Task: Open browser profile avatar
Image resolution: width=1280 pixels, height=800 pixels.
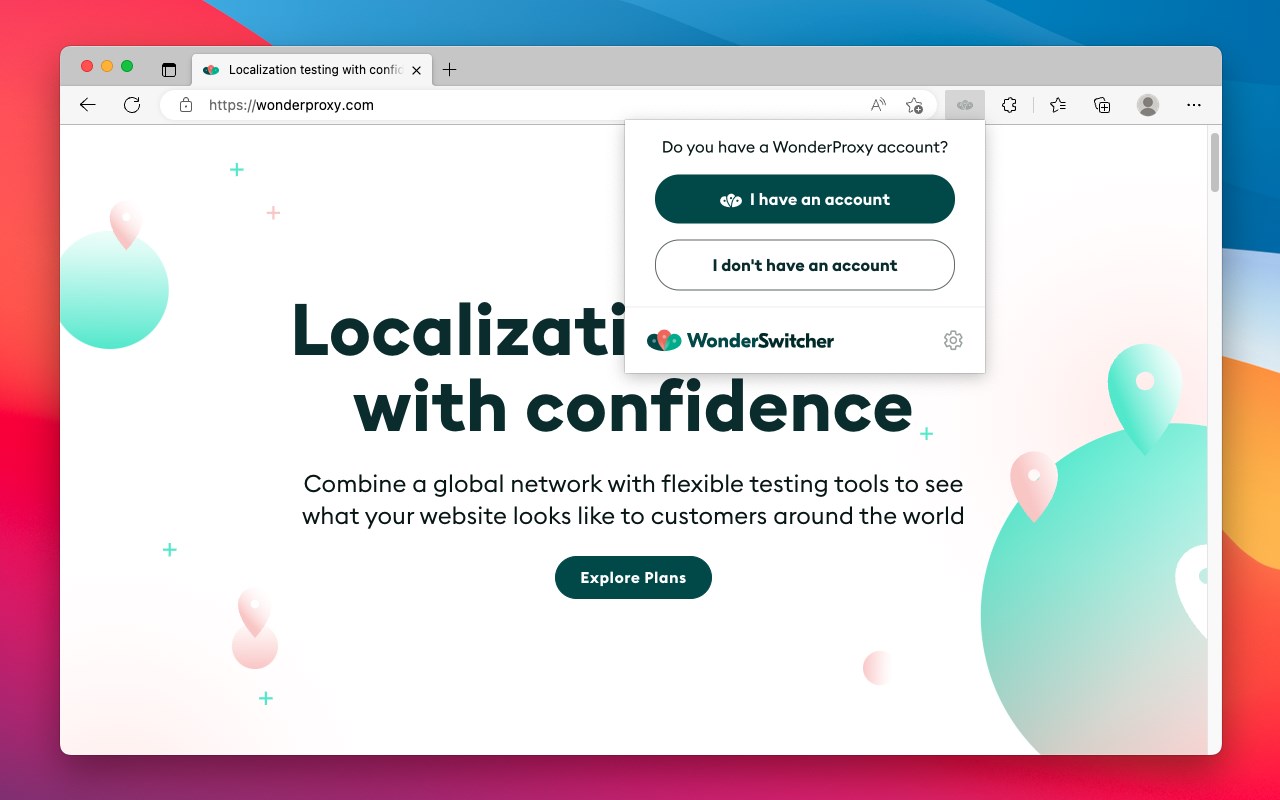Action: 1148,105
